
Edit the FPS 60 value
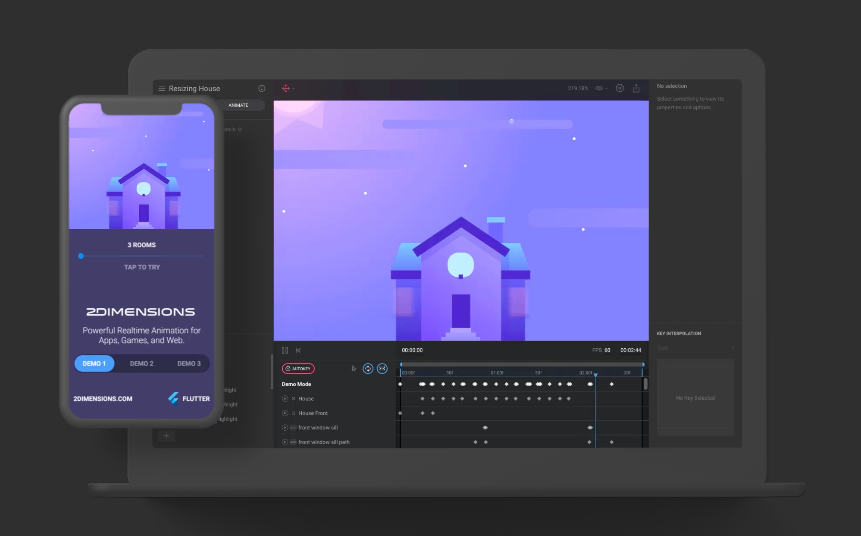coord(607,350)
